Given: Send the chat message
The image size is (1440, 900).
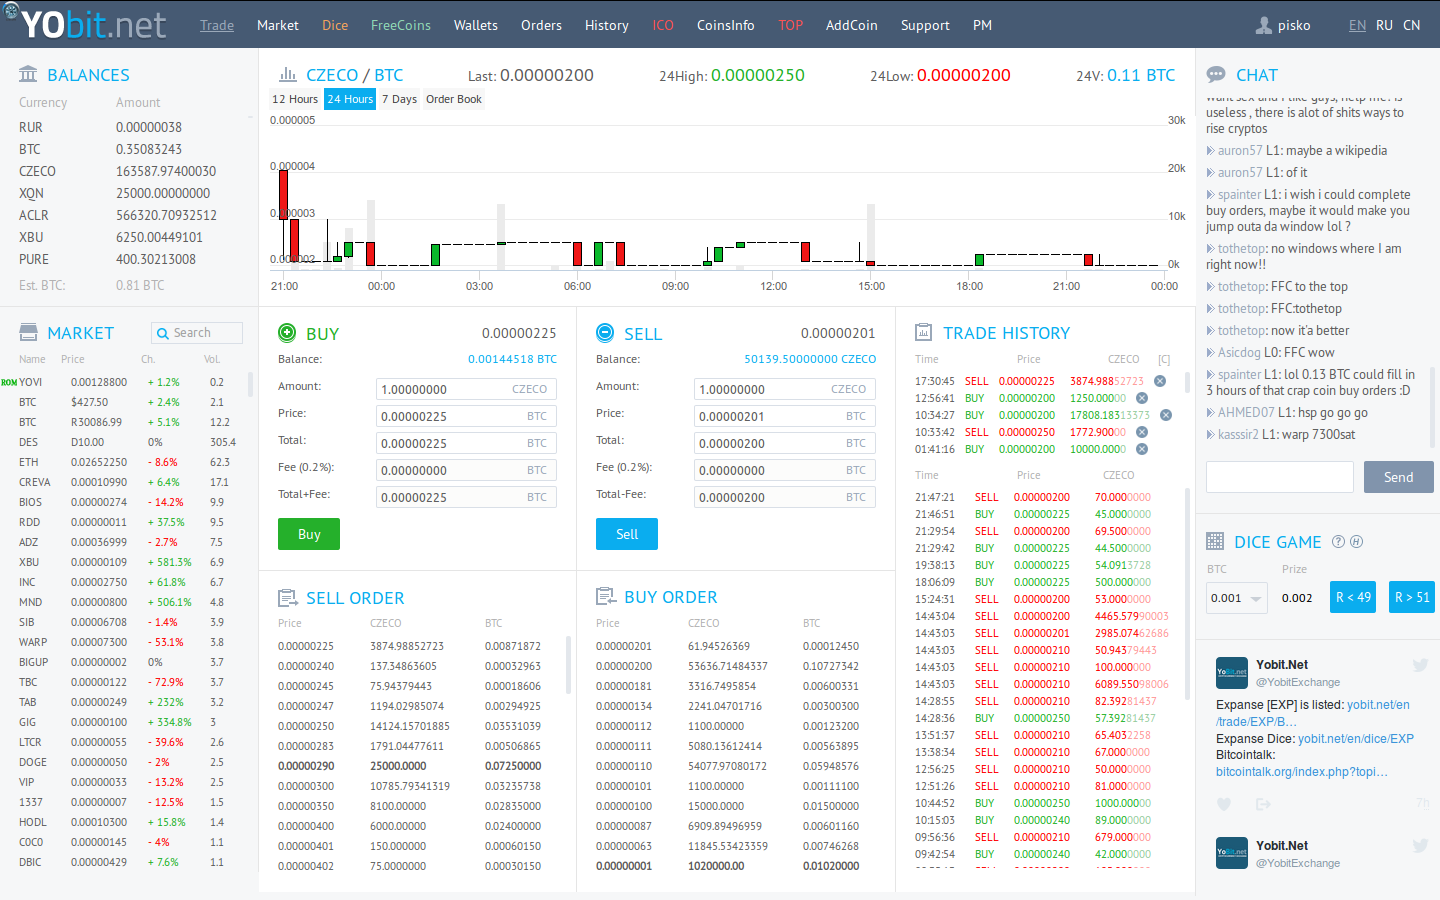Looking at the screenshot, I should [1399, 477].
